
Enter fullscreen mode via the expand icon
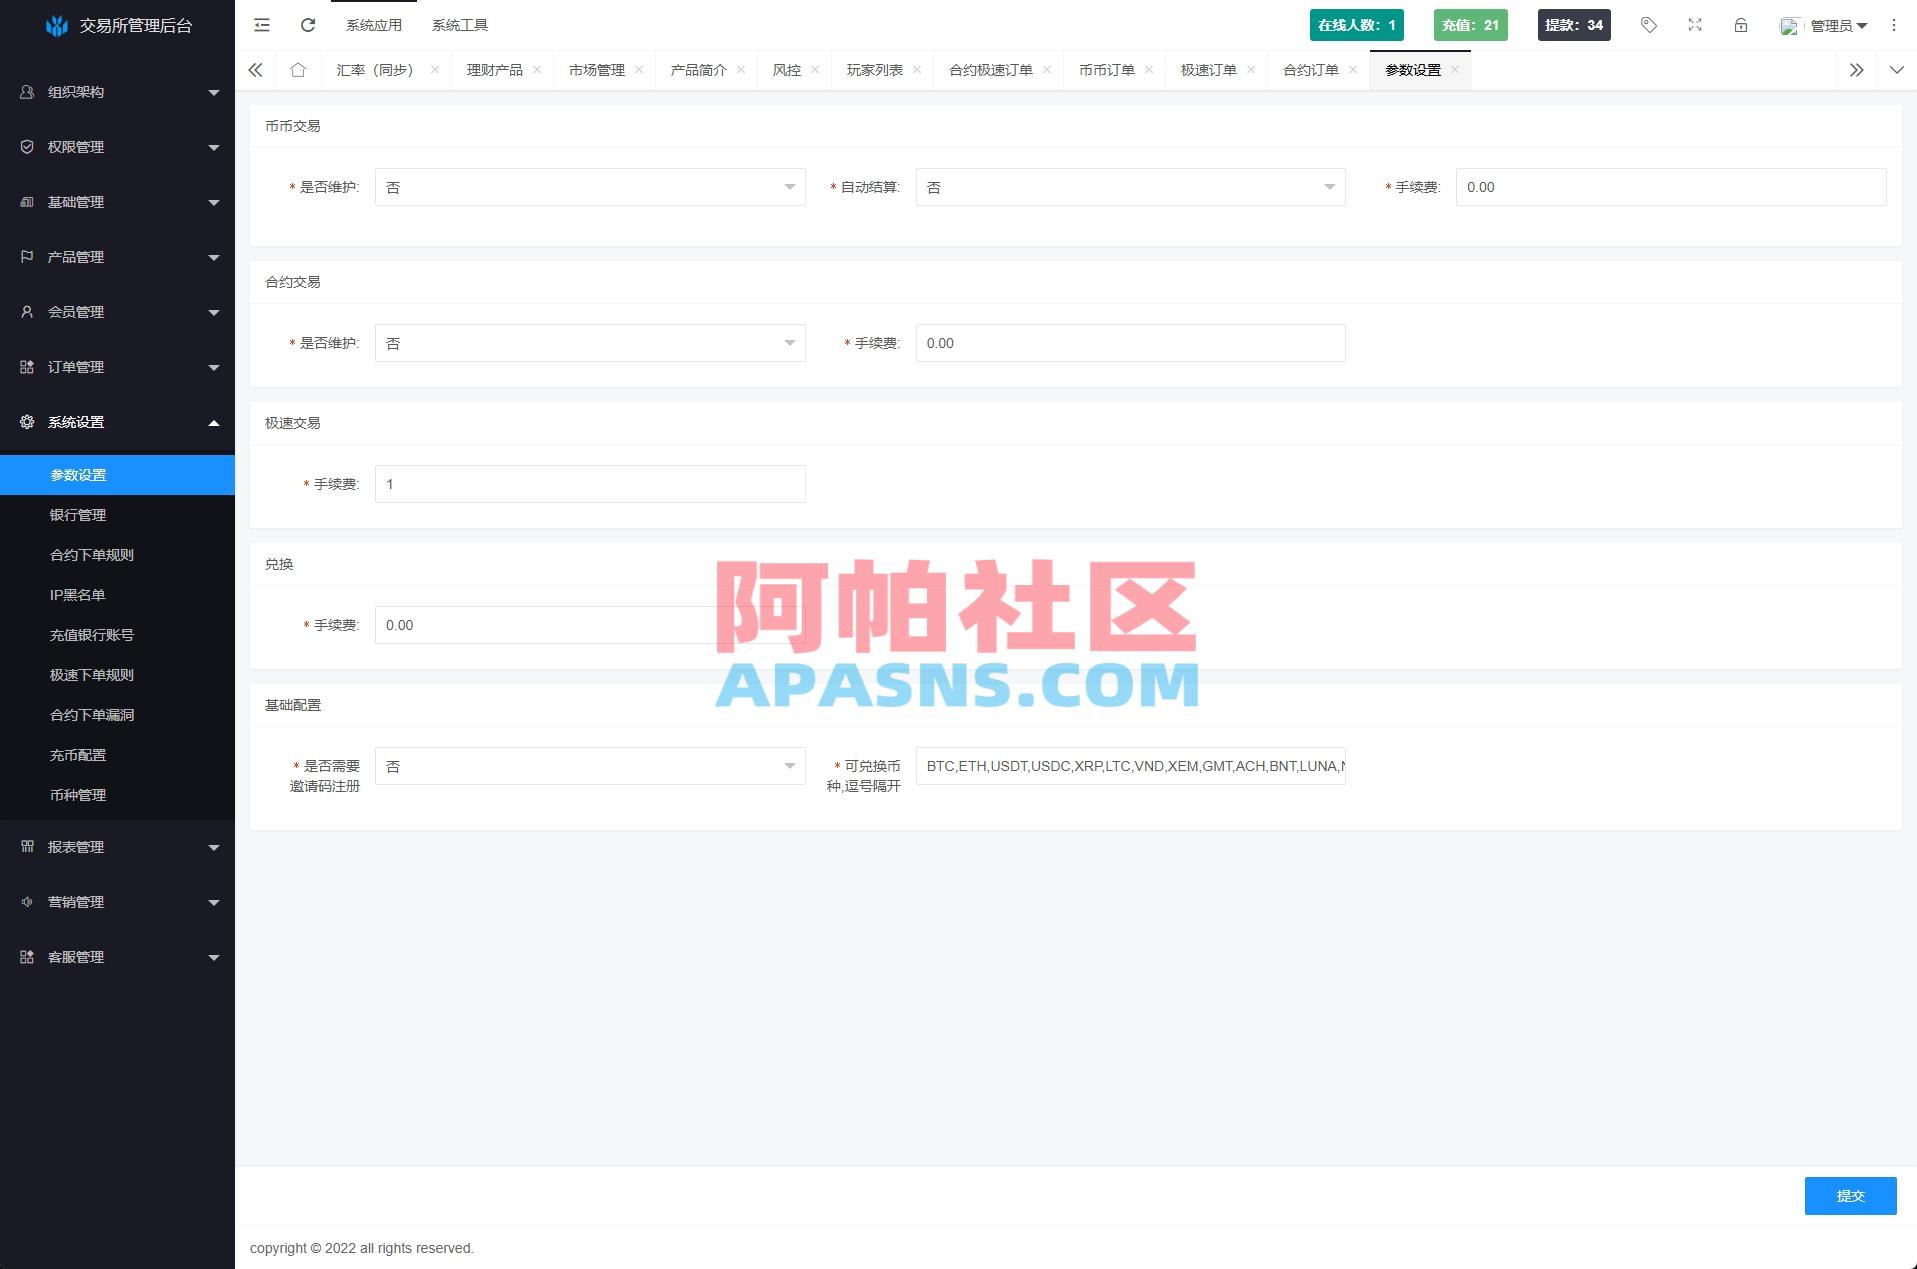1694,24
